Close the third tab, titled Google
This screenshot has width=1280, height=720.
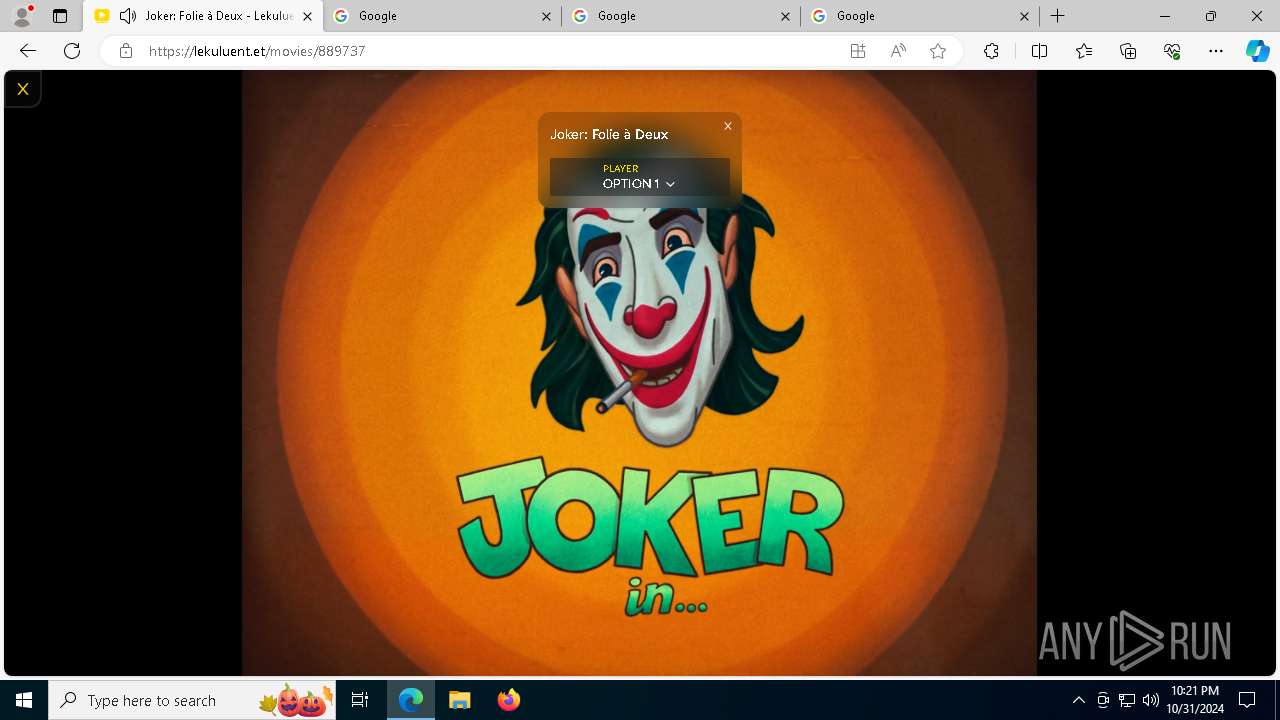[x=786, y=16]
